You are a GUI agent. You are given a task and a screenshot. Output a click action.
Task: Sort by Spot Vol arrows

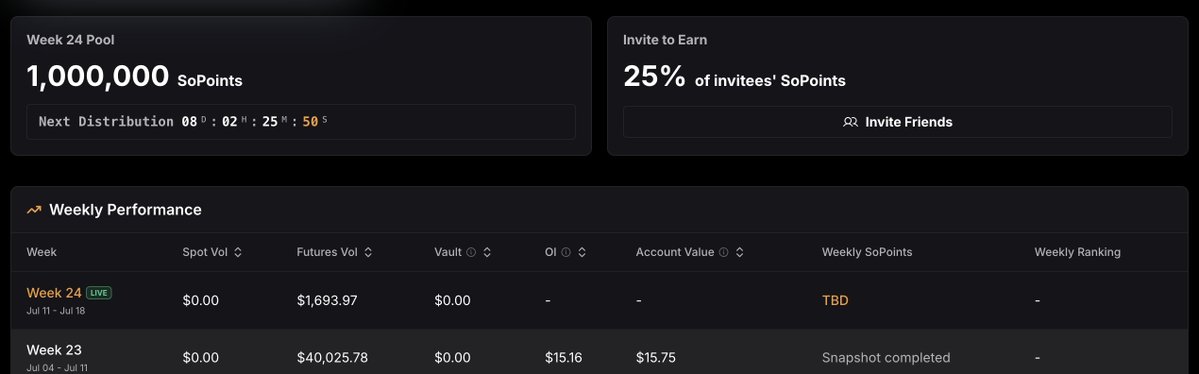pos(238,252)
